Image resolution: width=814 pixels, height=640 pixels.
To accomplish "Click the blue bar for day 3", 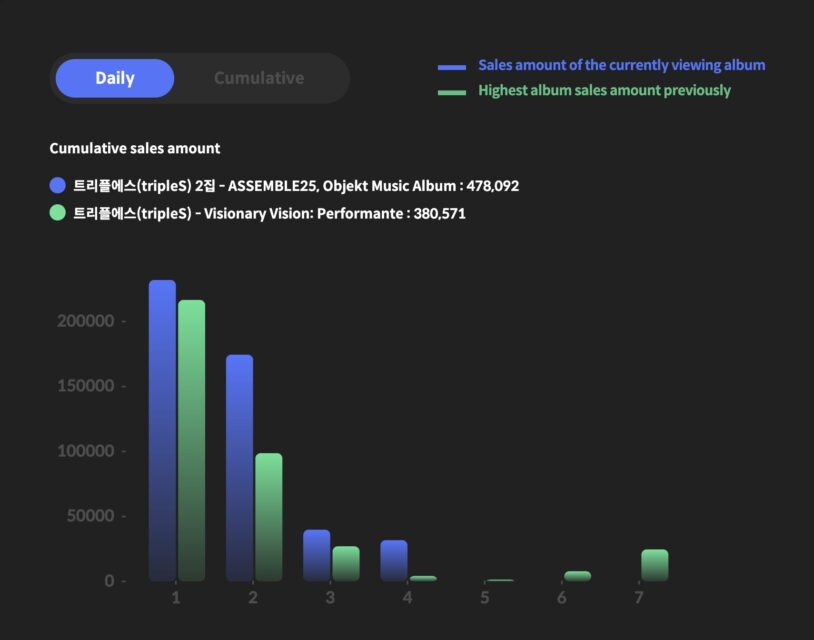I will [316, 555].
